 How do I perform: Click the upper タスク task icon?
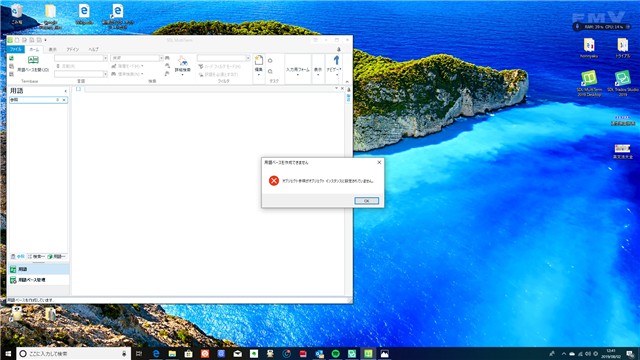click(x=270, y=61)
